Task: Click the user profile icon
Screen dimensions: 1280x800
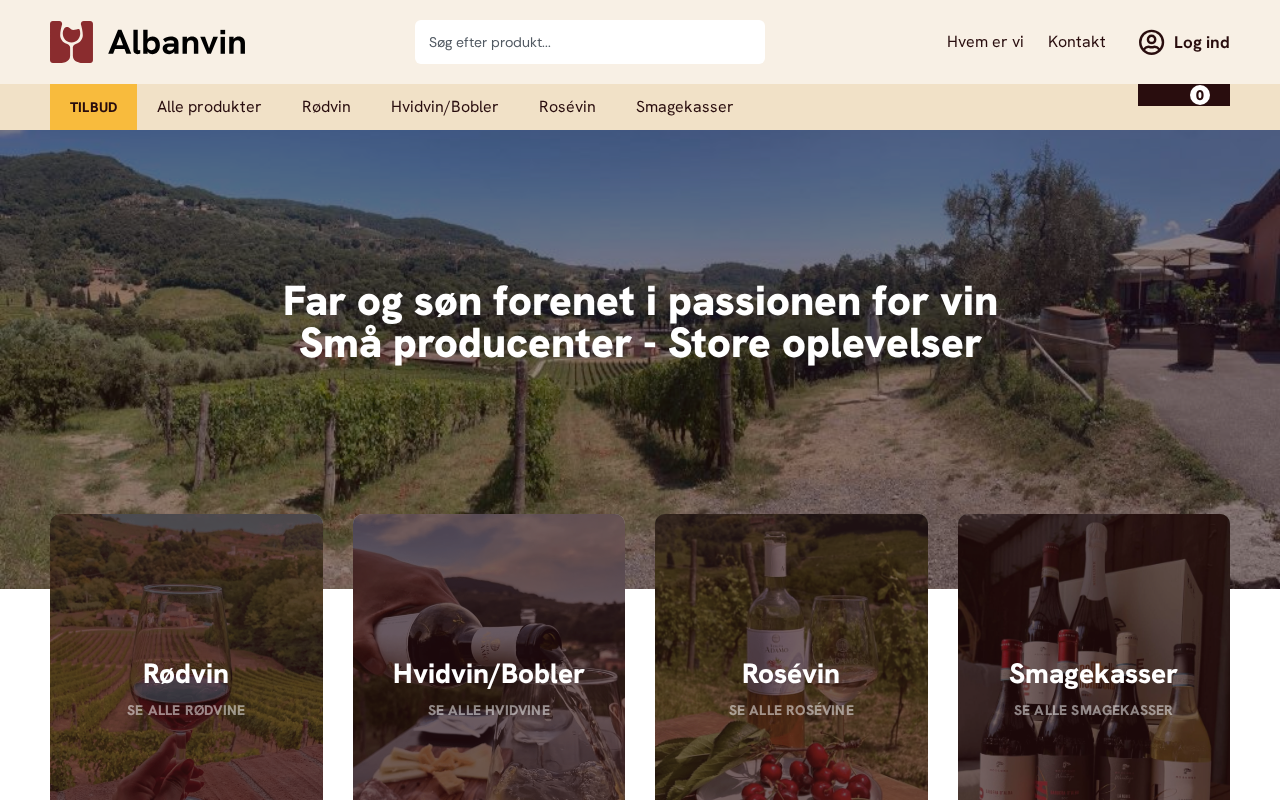Action: 1151,42
